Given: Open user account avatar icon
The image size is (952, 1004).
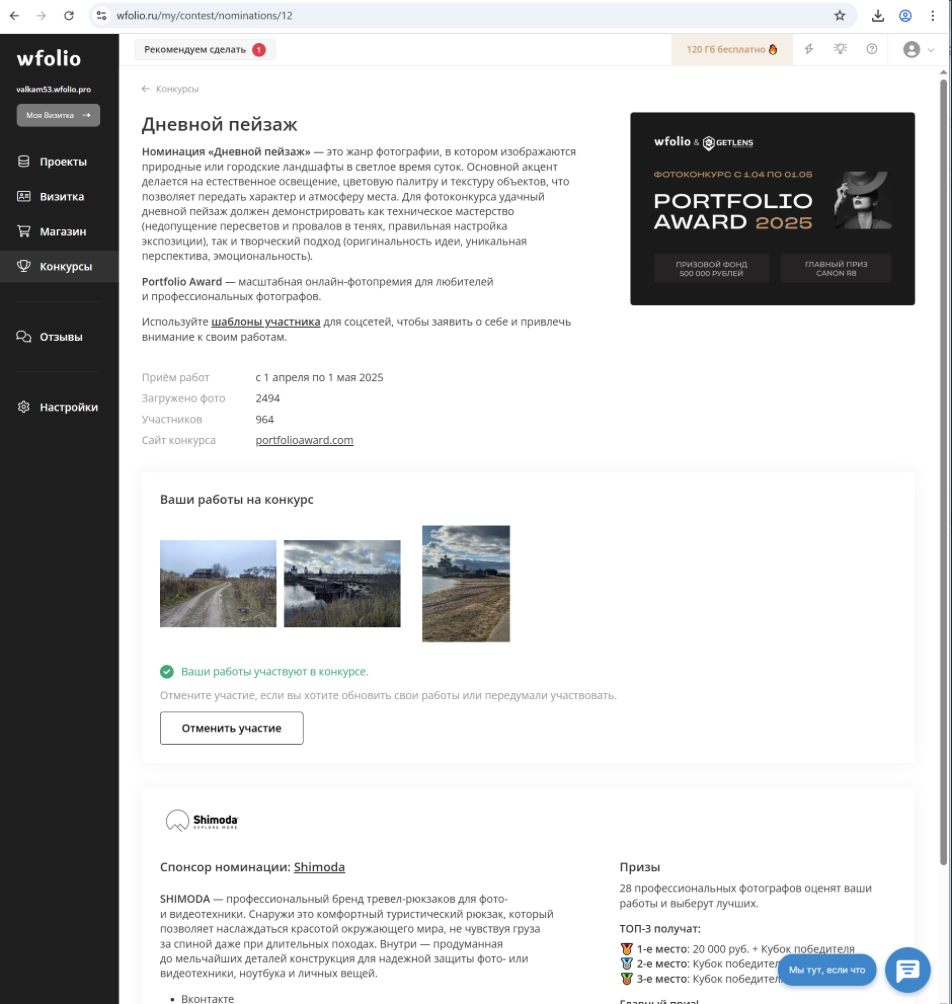Looking at the screenshot, I should 911,49.
